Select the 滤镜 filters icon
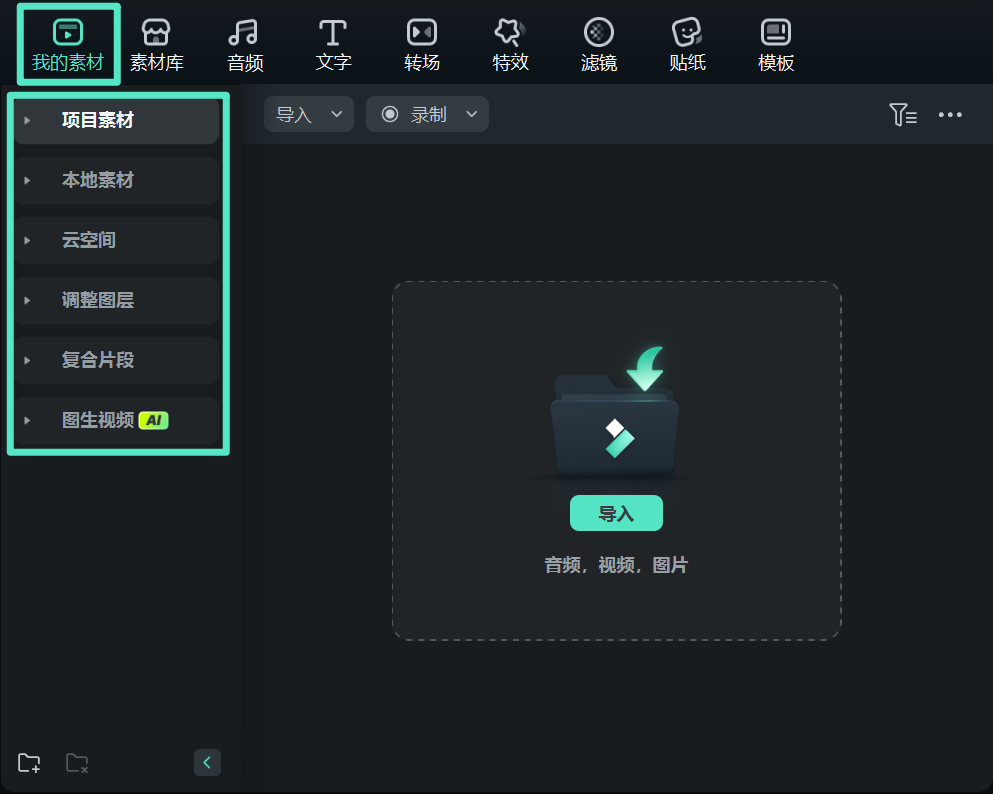 point(598,45)
